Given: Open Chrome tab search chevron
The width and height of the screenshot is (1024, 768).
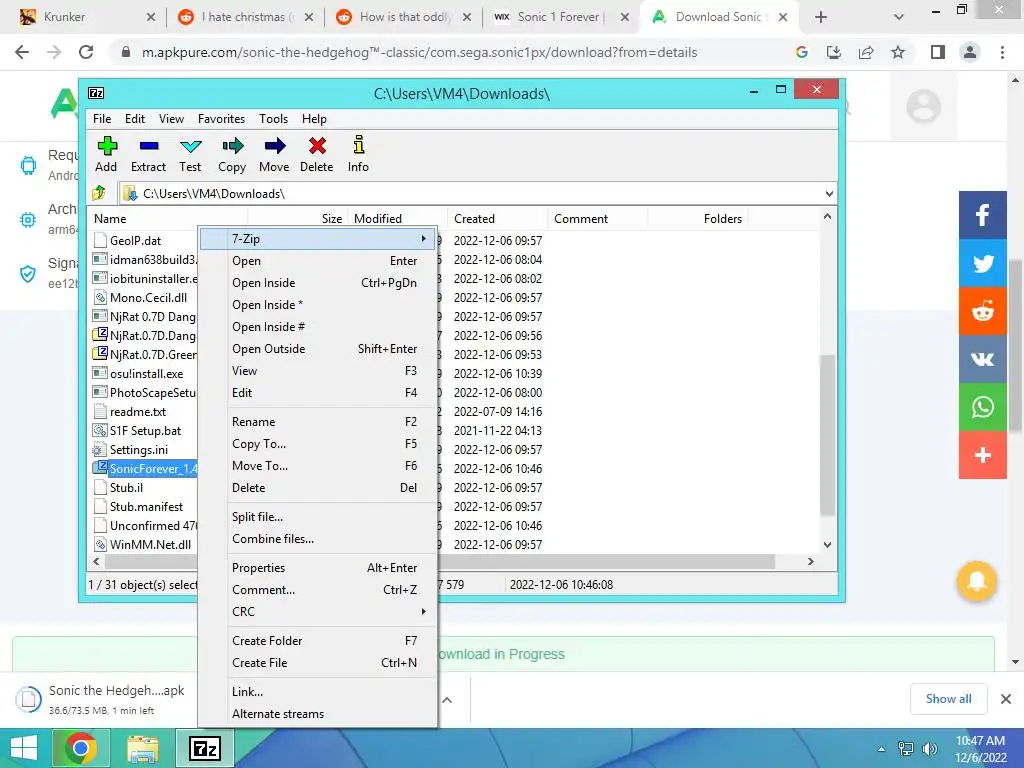Looking at the screenshot, I should [x=899, y=17].
